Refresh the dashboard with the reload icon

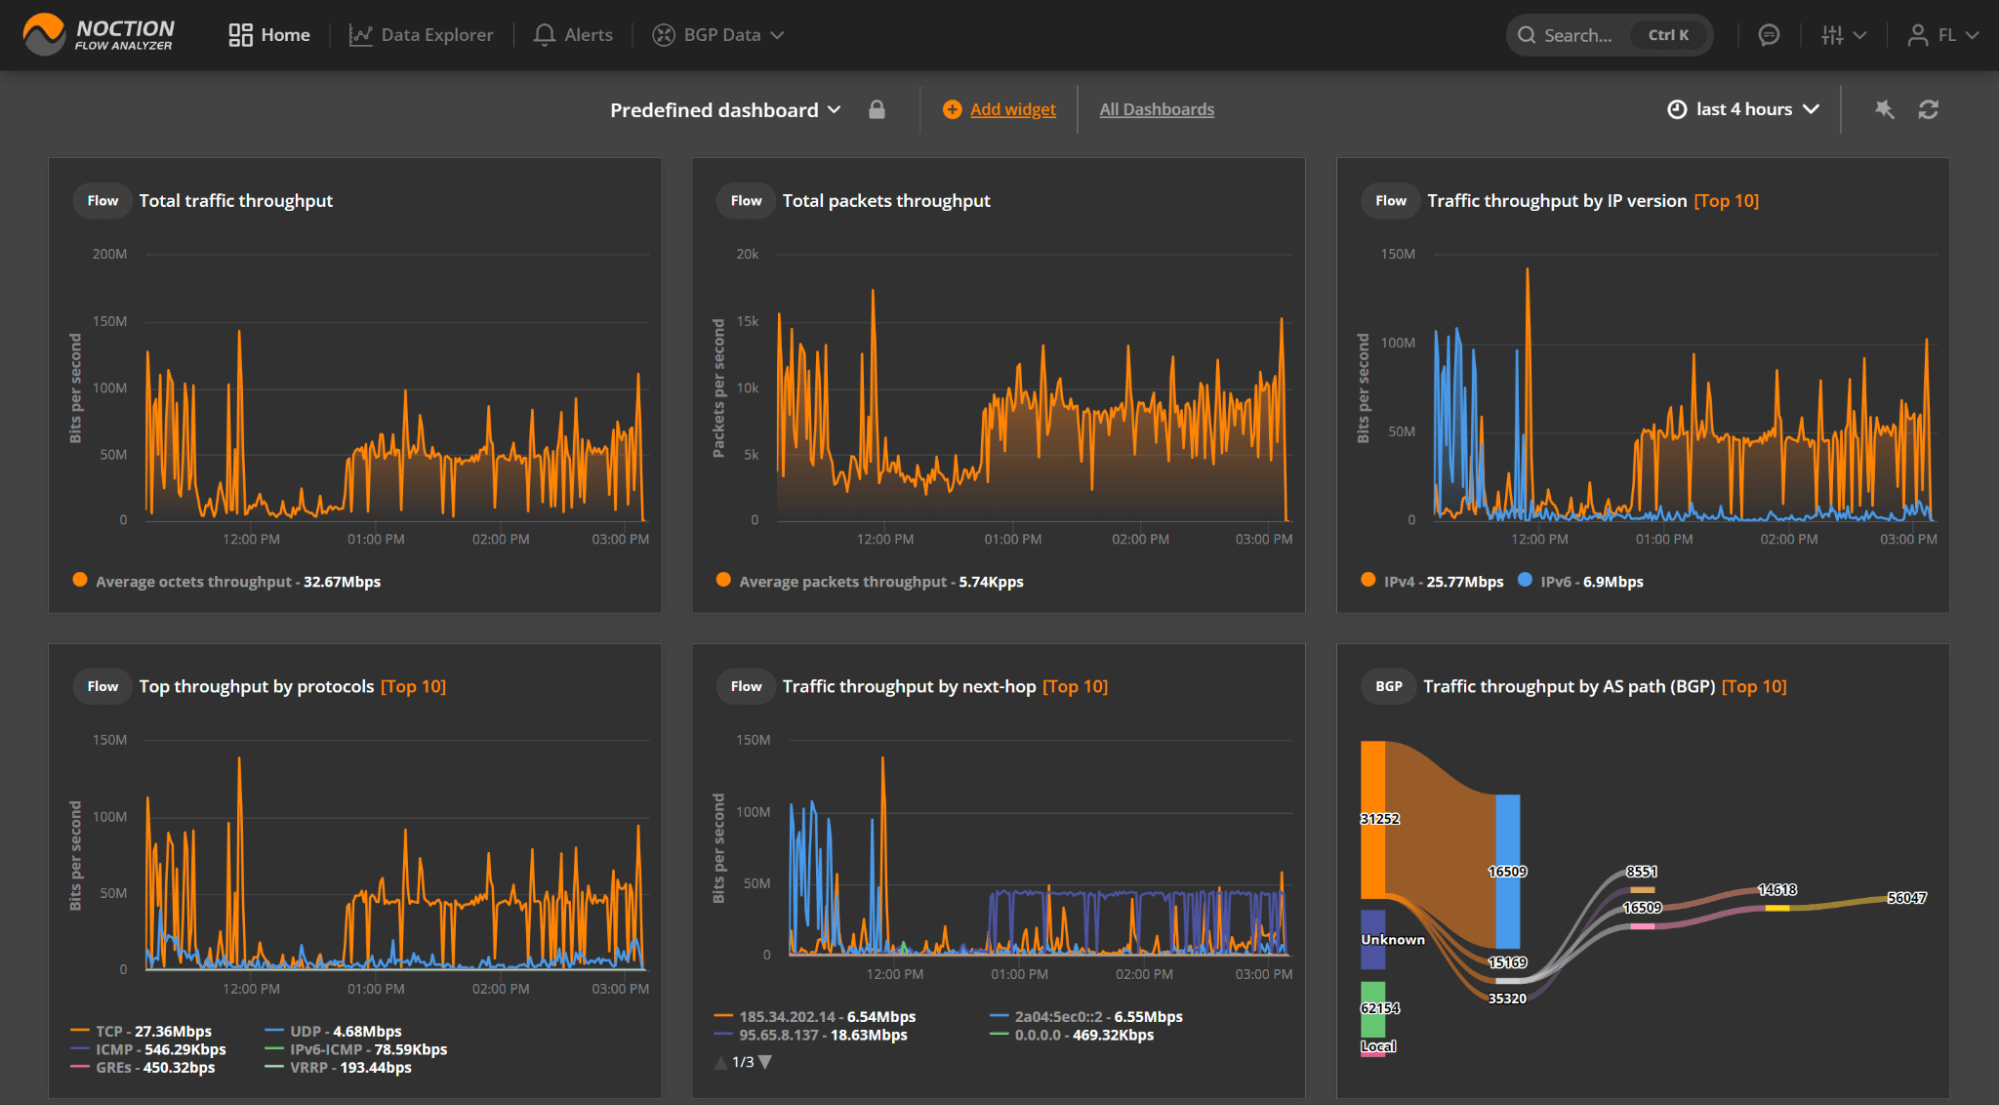(1928, 109)
